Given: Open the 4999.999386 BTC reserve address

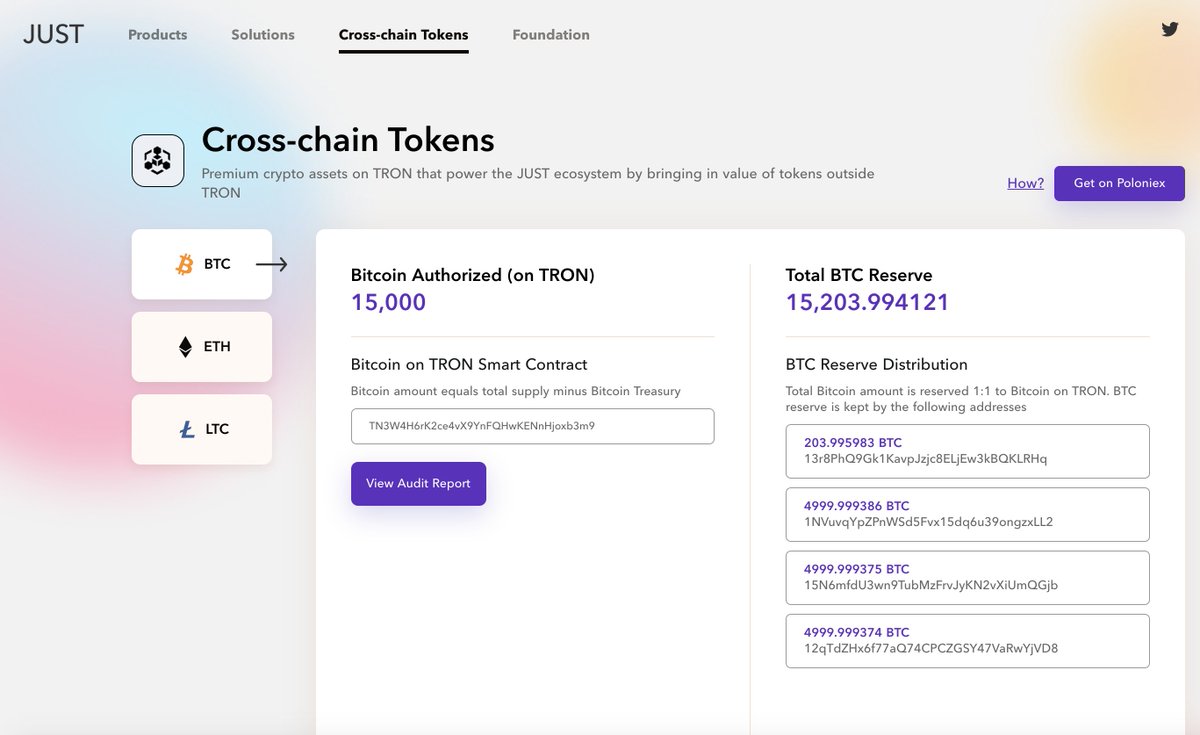Looking at the screenshot, I should point(968,514).
